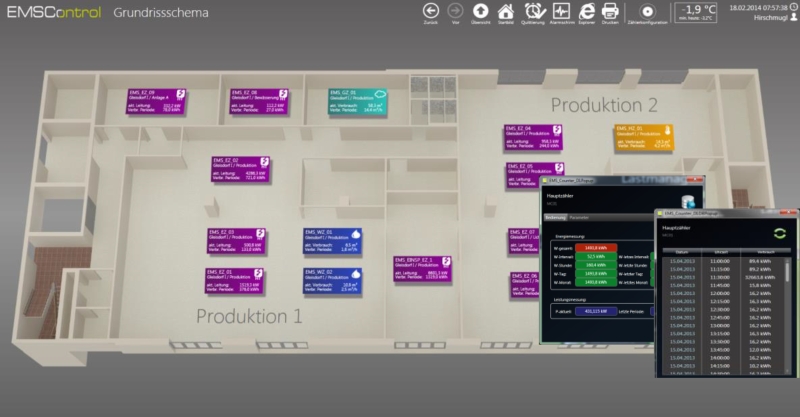Image resolution: width=800 pixels, height=417 pixels.
Task: Open Zählerkonfiguration disc icon
Action: click(647, 11)
